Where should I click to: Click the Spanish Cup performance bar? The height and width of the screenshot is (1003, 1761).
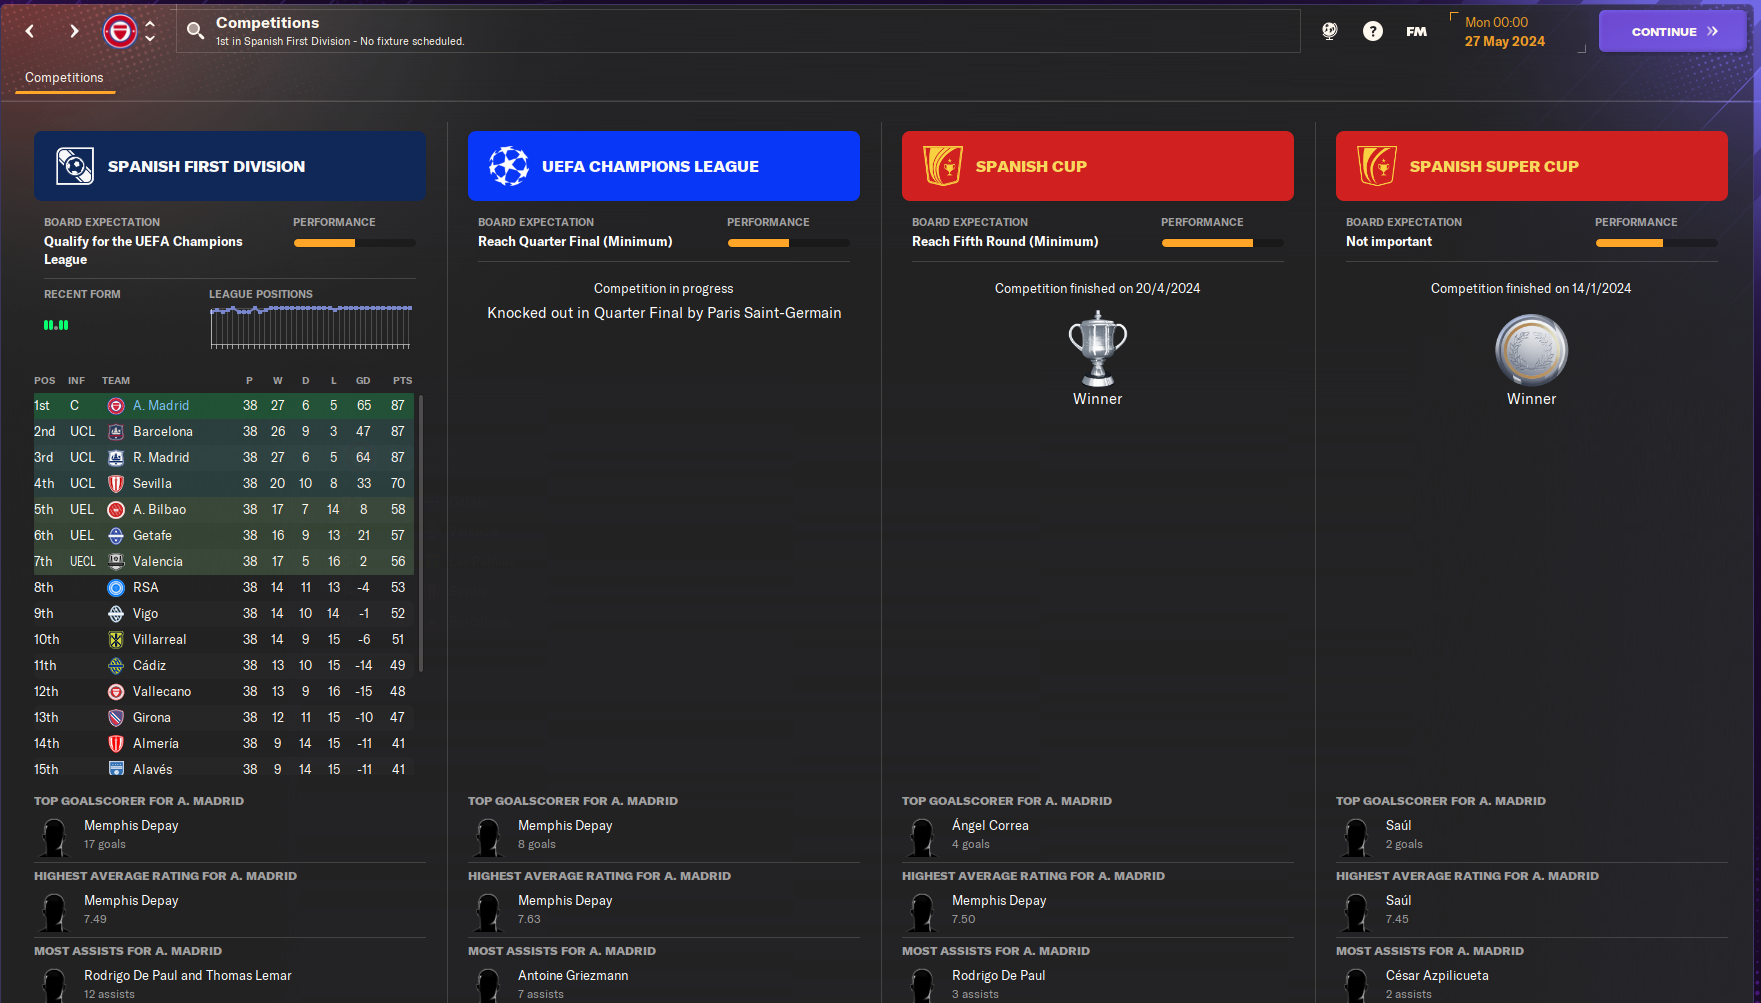1223,243
